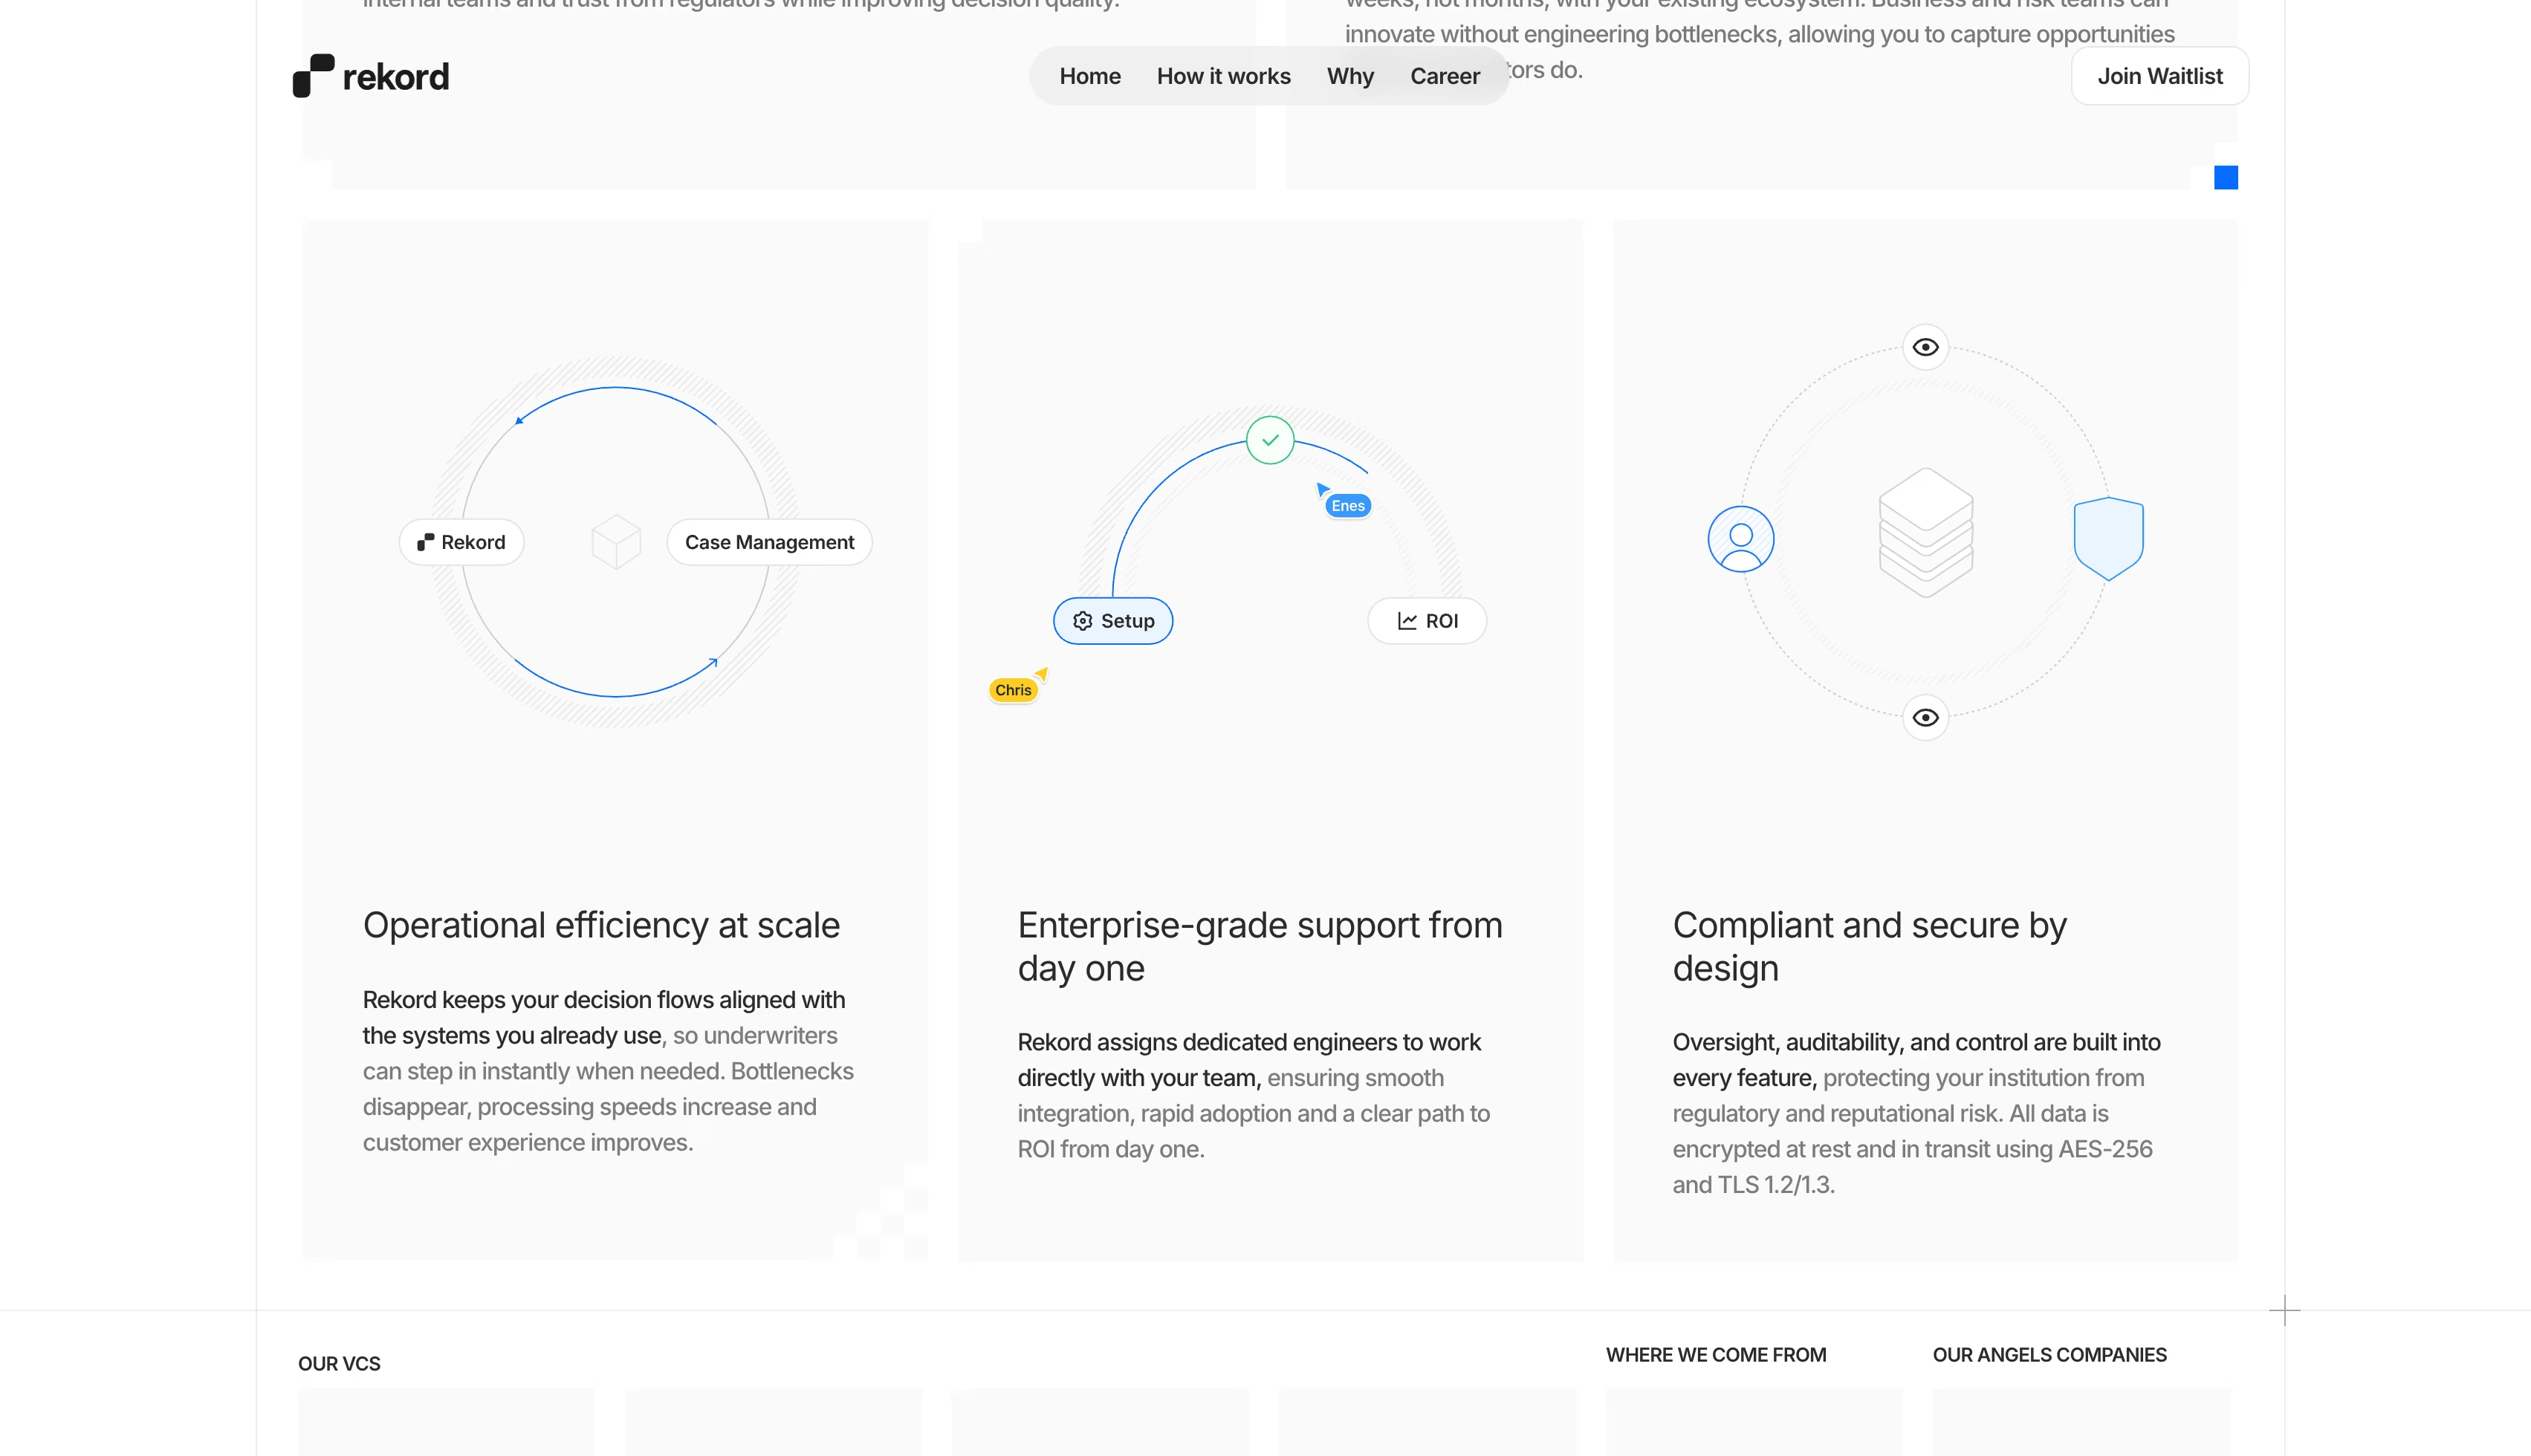
Task: Click the ROI chart pill
Action: coord(1427,621)
